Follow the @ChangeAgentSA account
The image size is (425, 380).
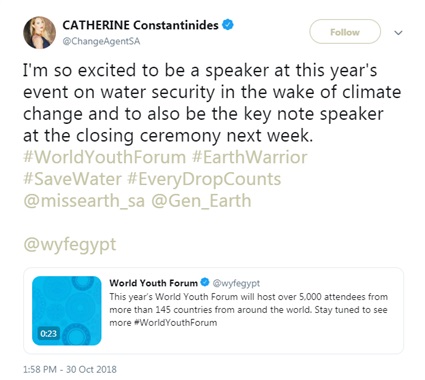345,32
